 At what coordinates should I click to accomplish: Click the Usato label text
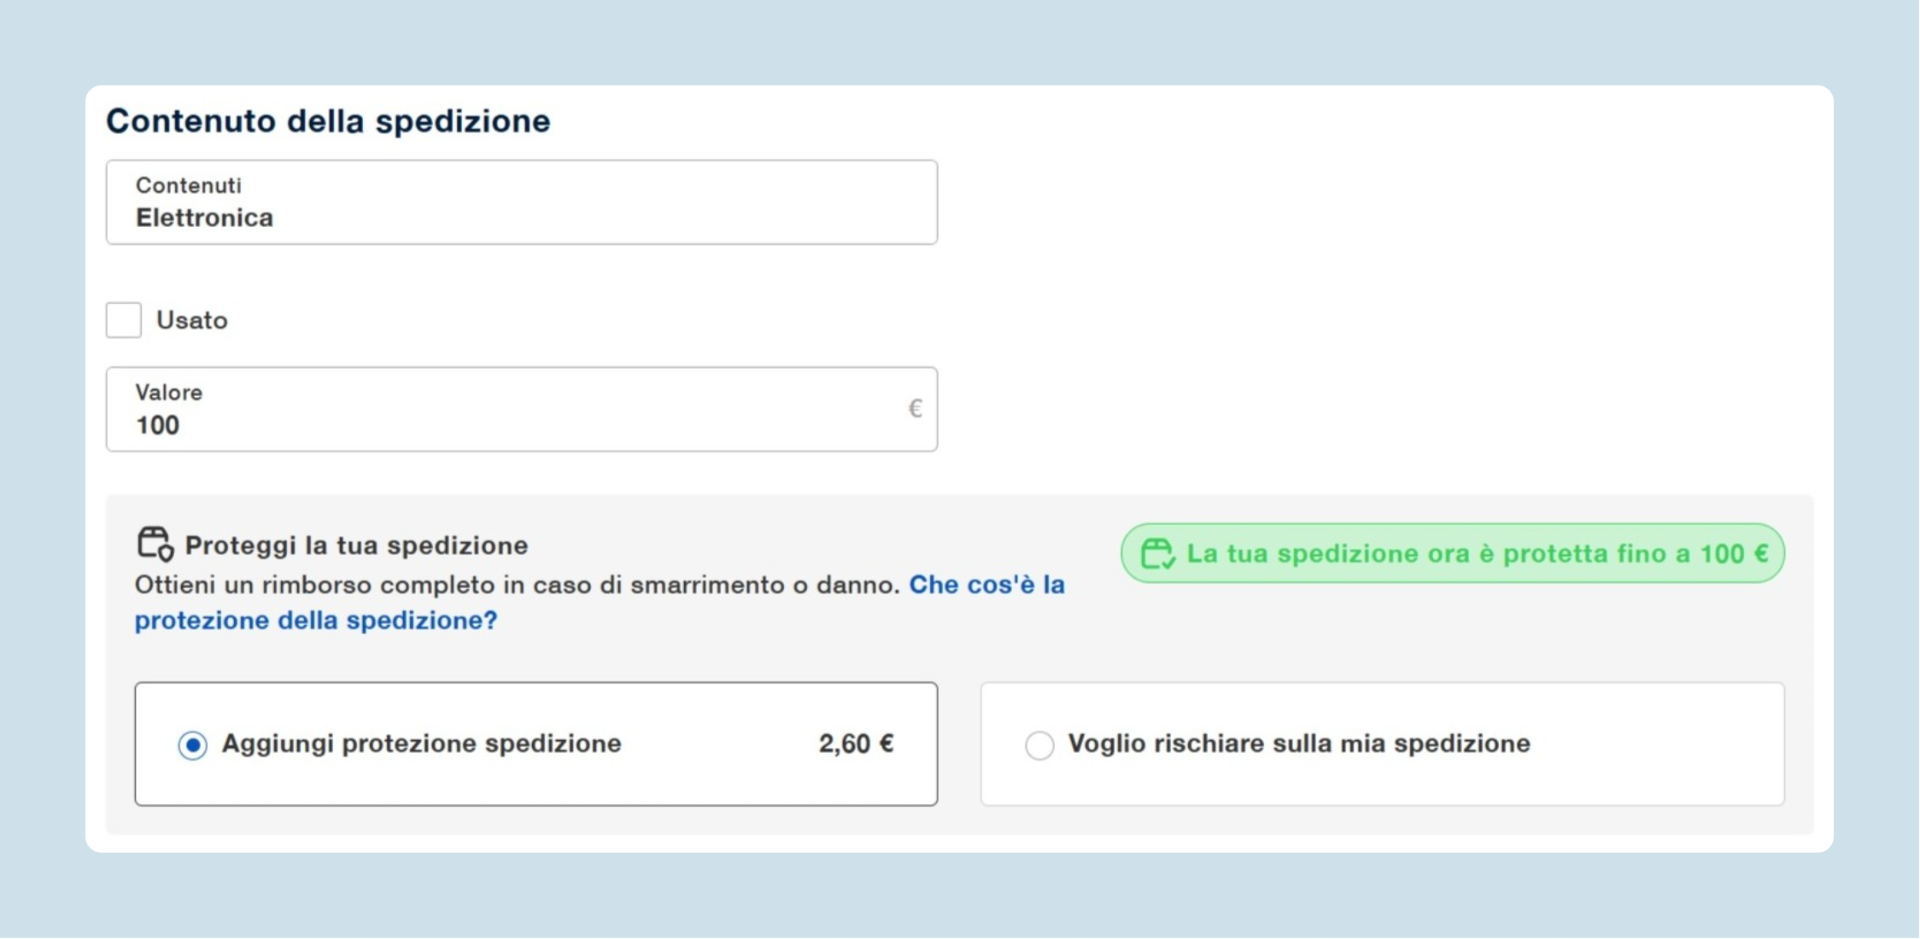[192, 320]
